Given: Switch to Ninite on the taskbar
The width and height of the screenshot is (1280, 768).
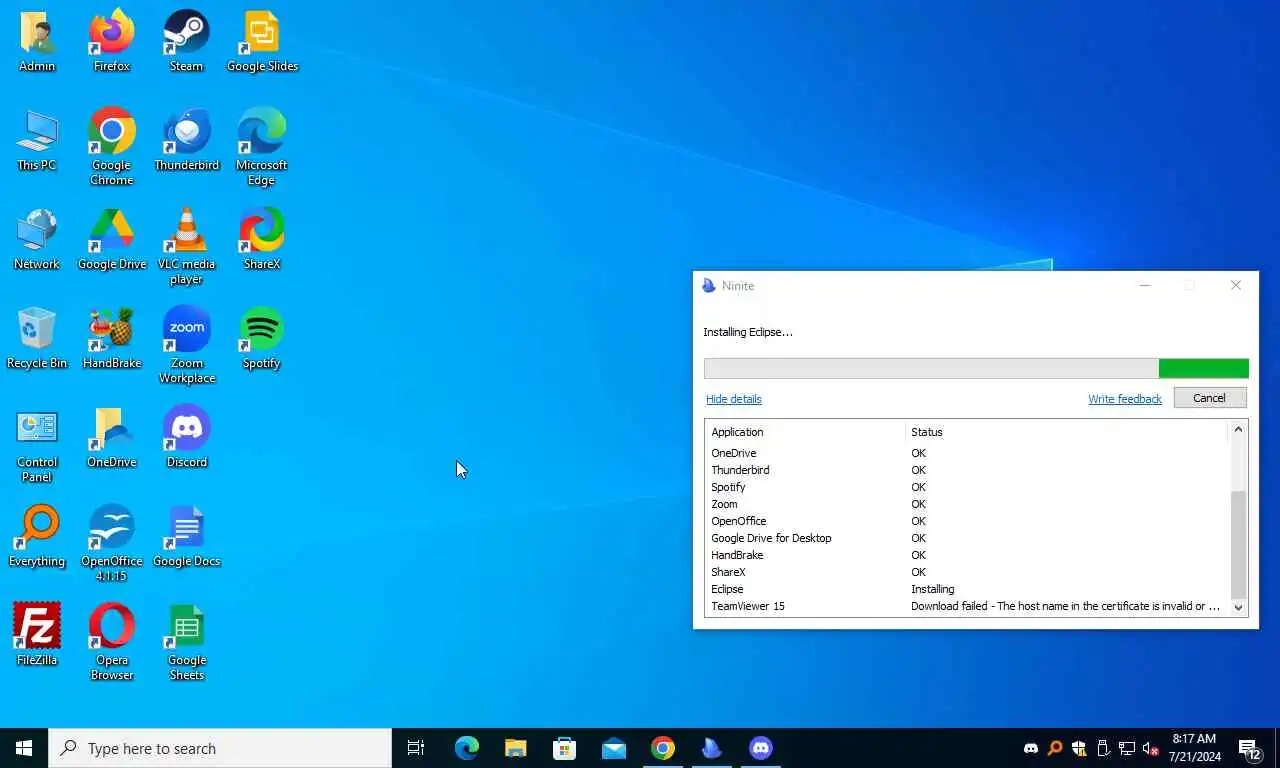Looking at the screenshot, I should click(x=712, y=748).
